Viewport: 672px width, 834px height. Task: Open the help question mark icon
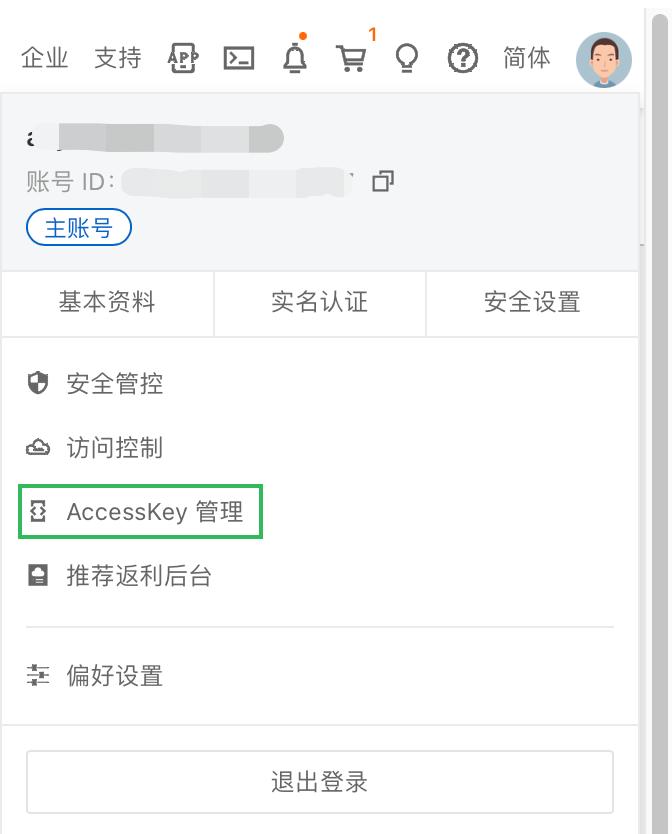pos(462,58)
